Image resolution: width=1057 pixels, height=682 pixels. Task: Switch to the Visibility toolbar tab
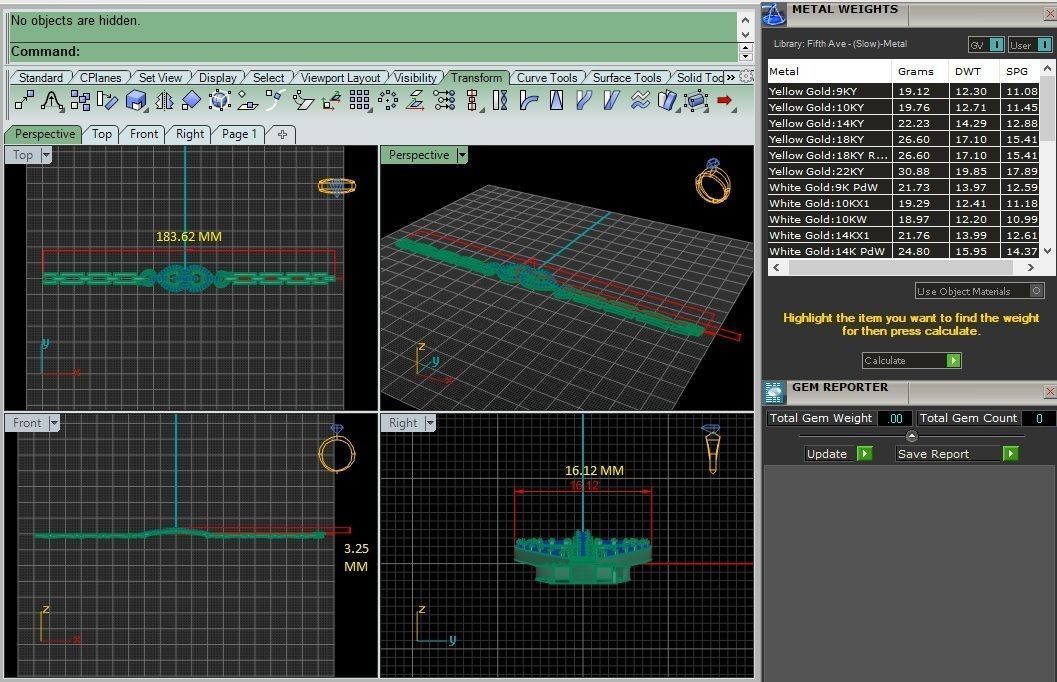click(x=415, y=78)
